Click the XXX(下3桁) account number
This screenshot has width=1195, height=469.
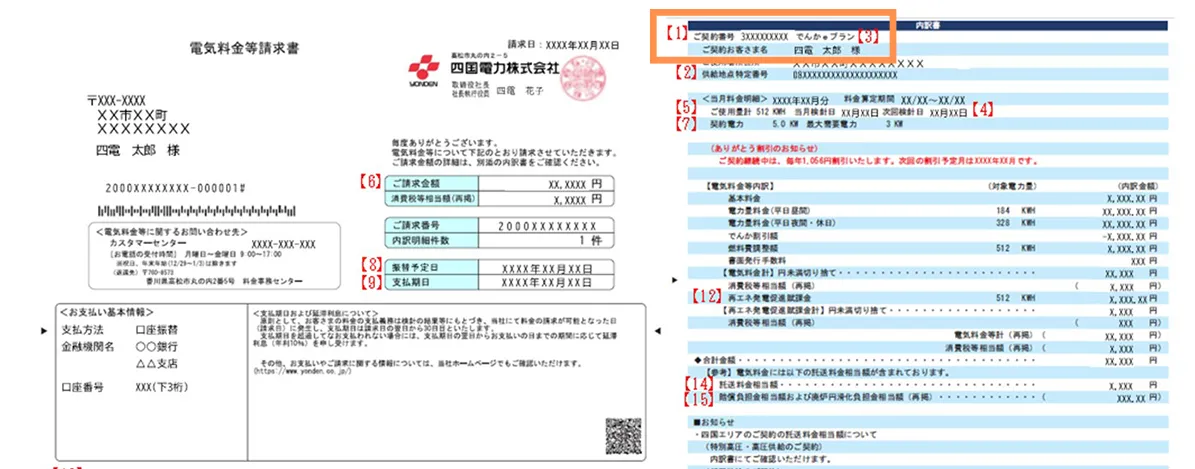(160, 387)
